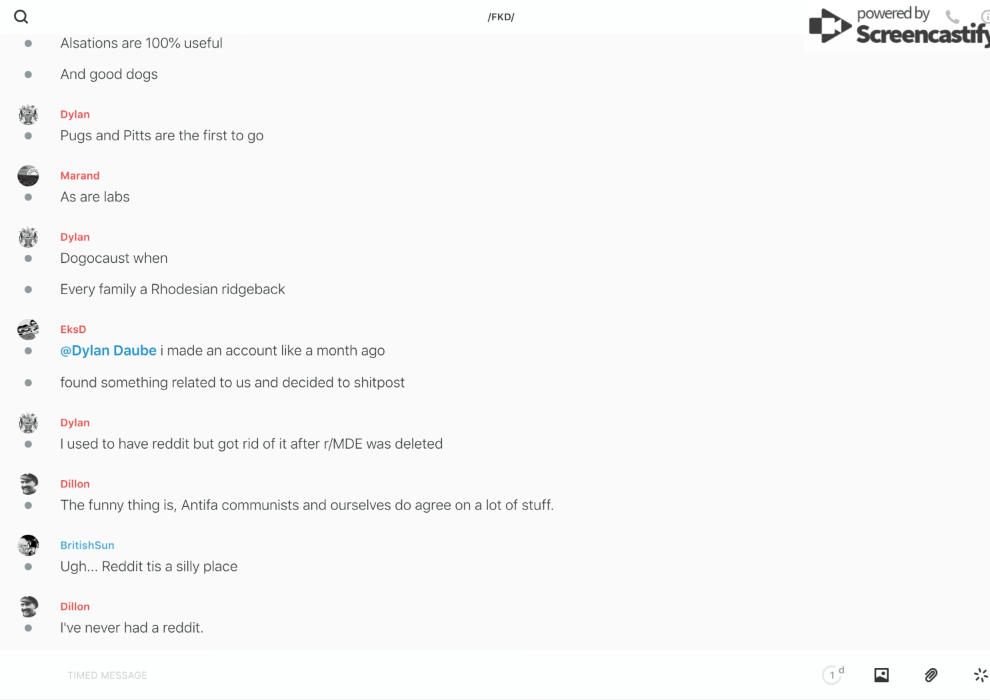Open EksD's profile avatar
Screen dimensions: 990x700
28,329
